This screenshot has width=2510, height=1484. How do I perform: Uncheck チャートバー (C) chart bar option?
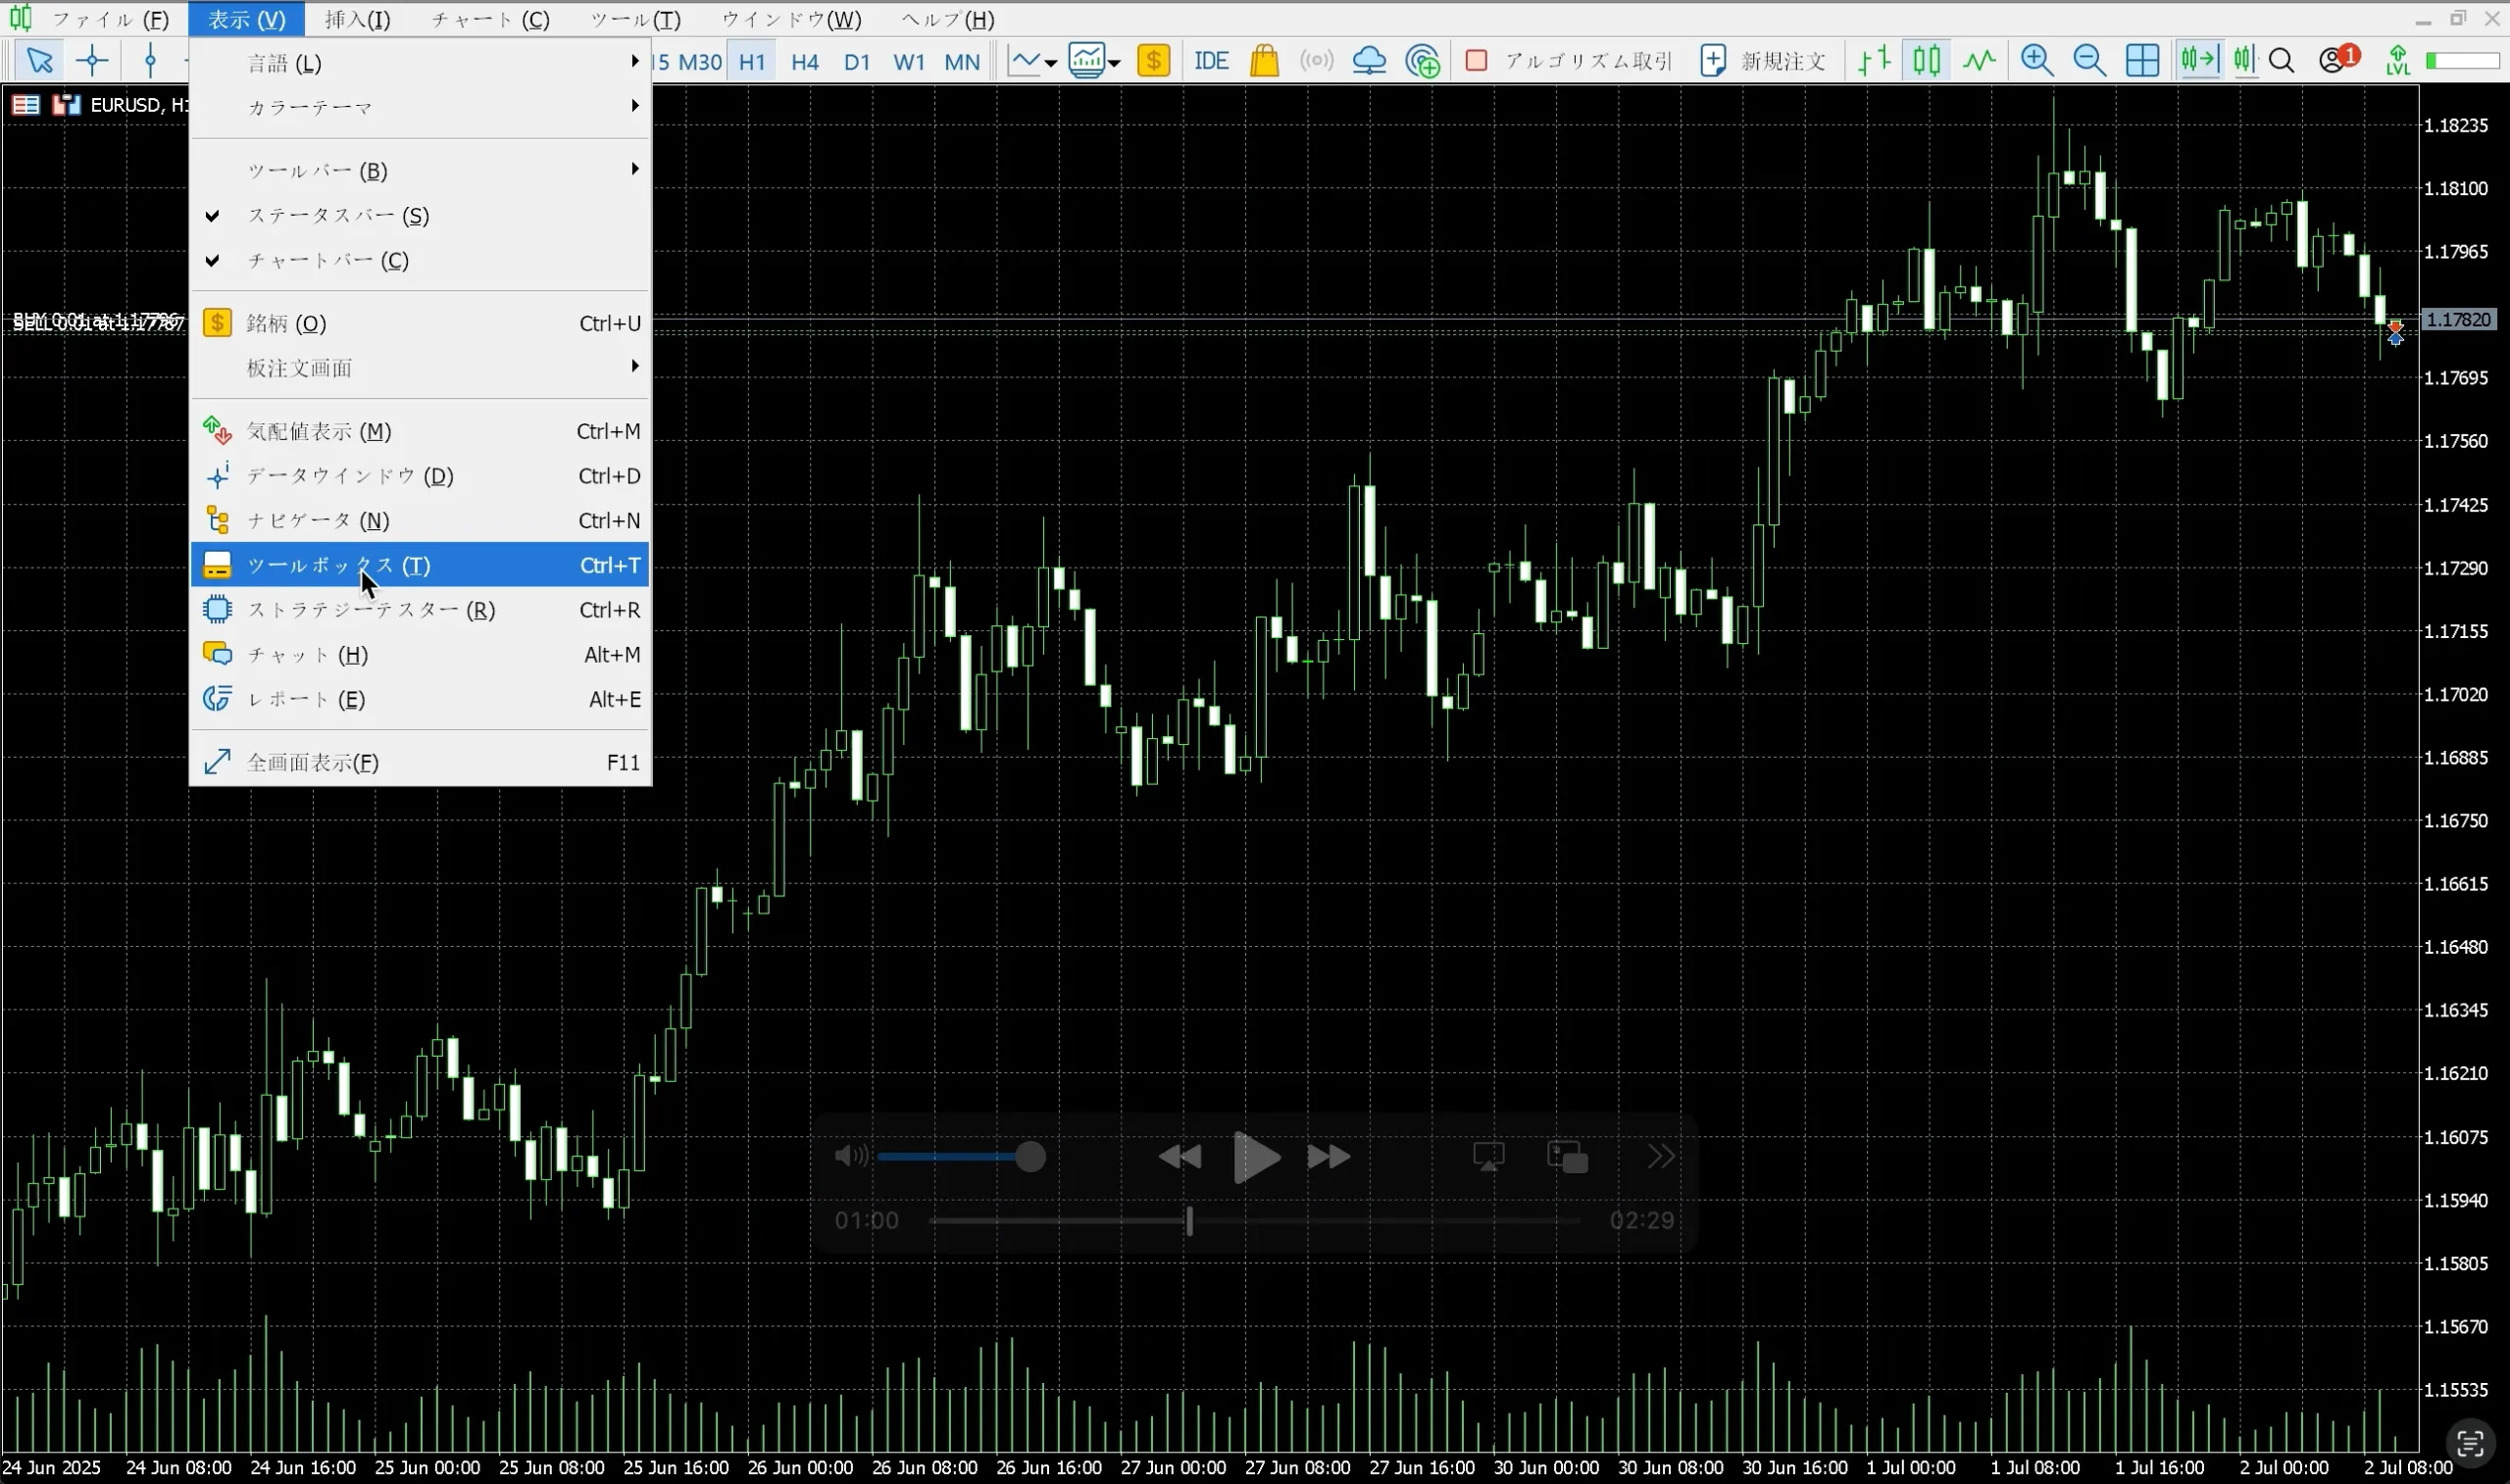(420, 261)
